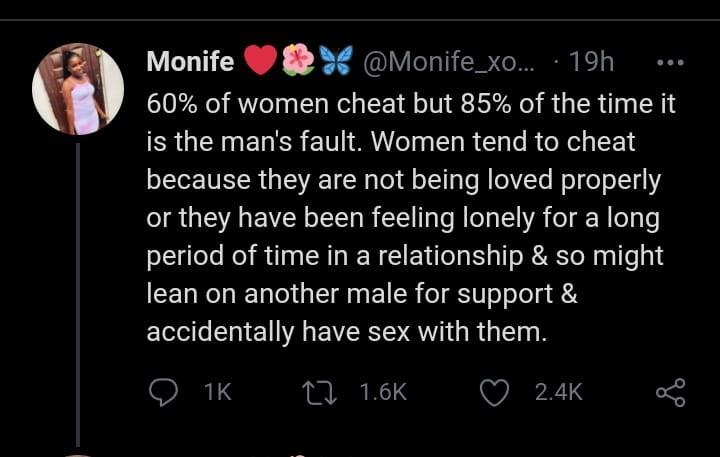Open the share icon for this tweet

(x=670, y=393)
